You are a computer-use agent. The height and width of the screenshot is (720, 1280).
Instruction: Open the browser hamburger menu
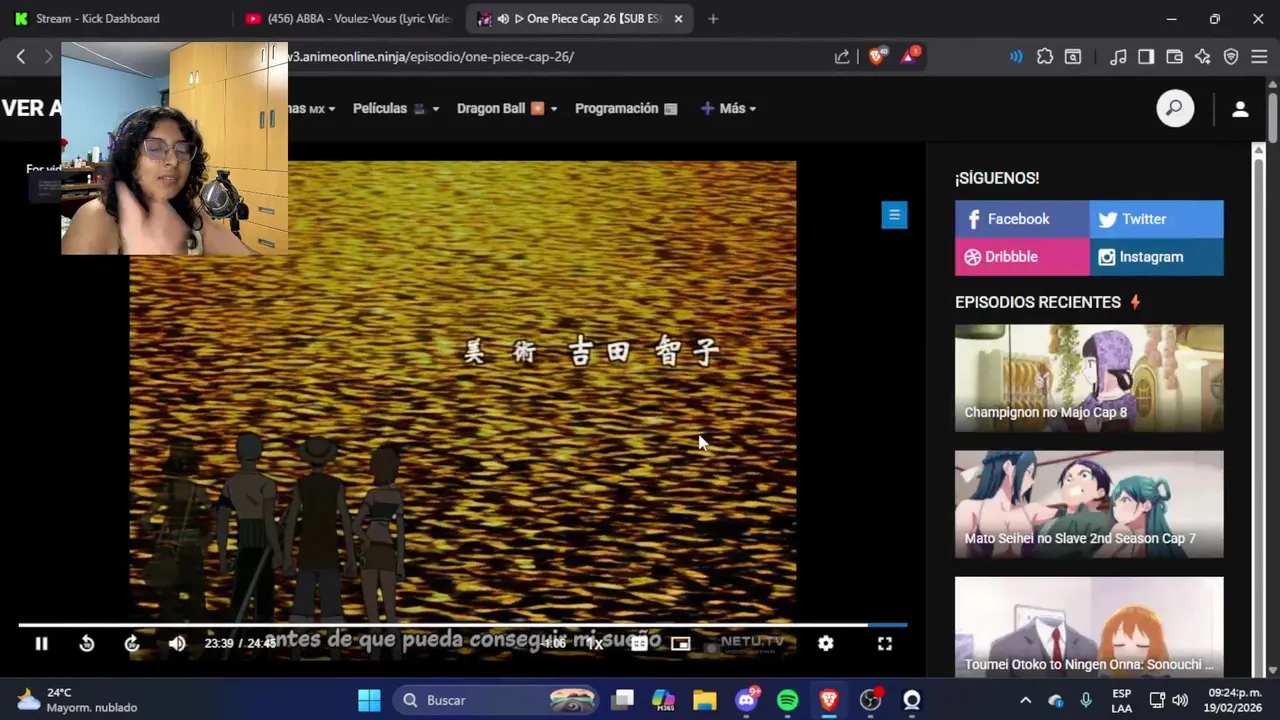click(1259, 57)
